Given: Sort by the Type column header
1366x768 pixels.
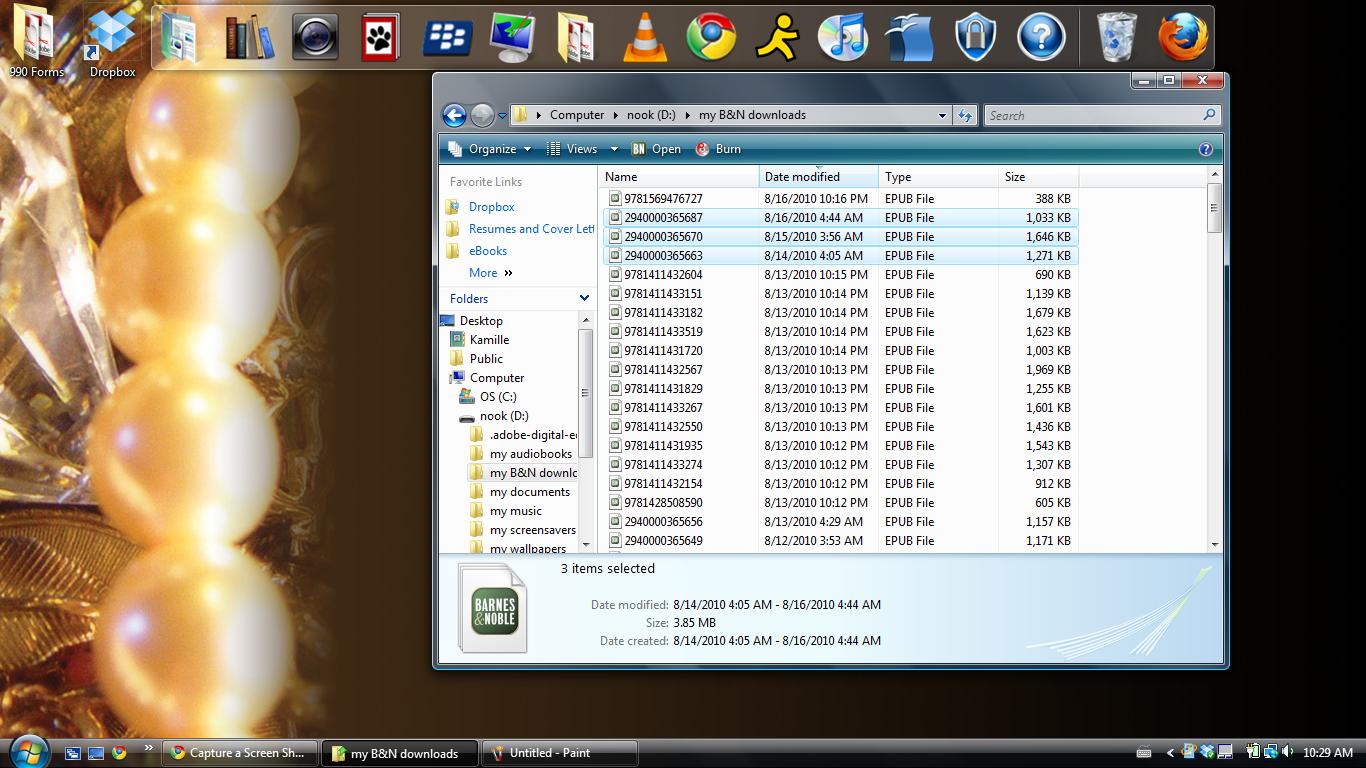Looking at the screenshot, I should point(938,177).
